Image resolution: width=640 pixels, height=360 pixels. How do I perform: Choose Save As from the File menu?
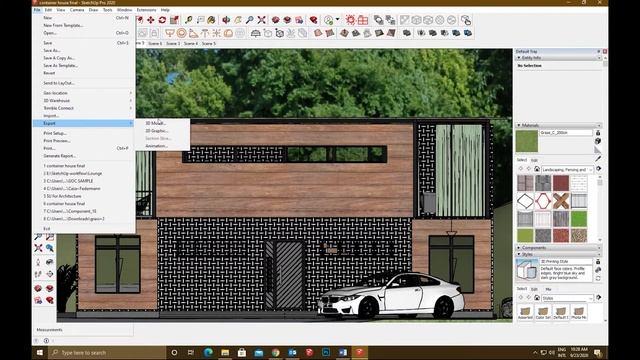point(52,50)
